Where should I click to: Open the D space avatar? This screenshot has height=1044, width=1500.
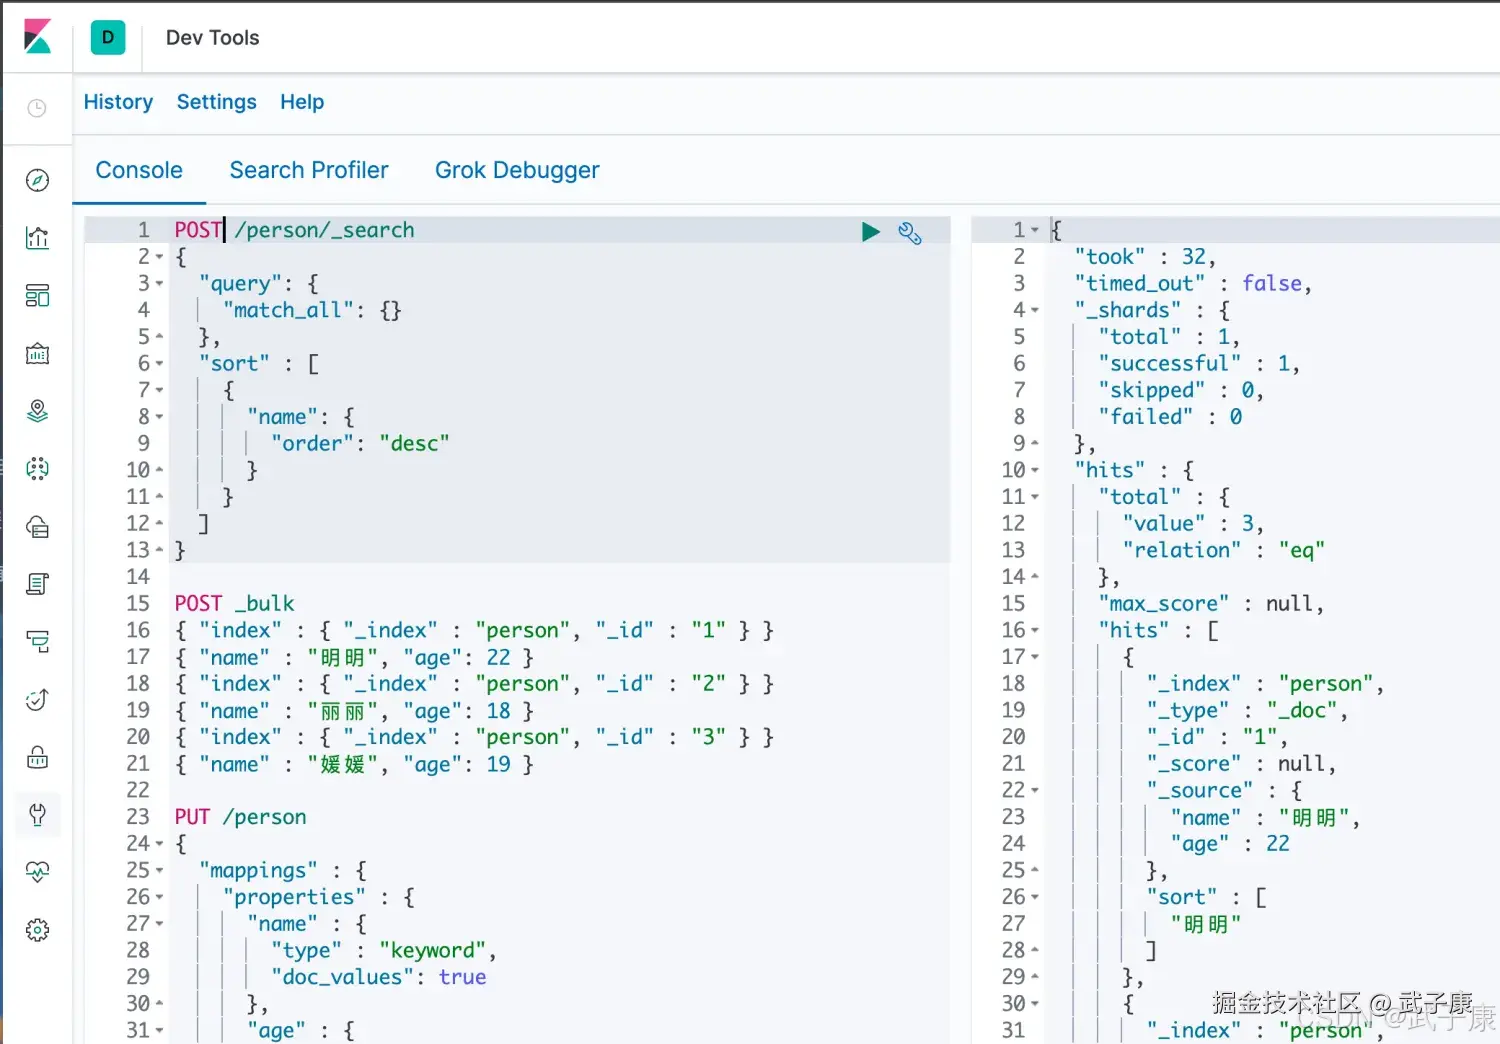(107, 37)
